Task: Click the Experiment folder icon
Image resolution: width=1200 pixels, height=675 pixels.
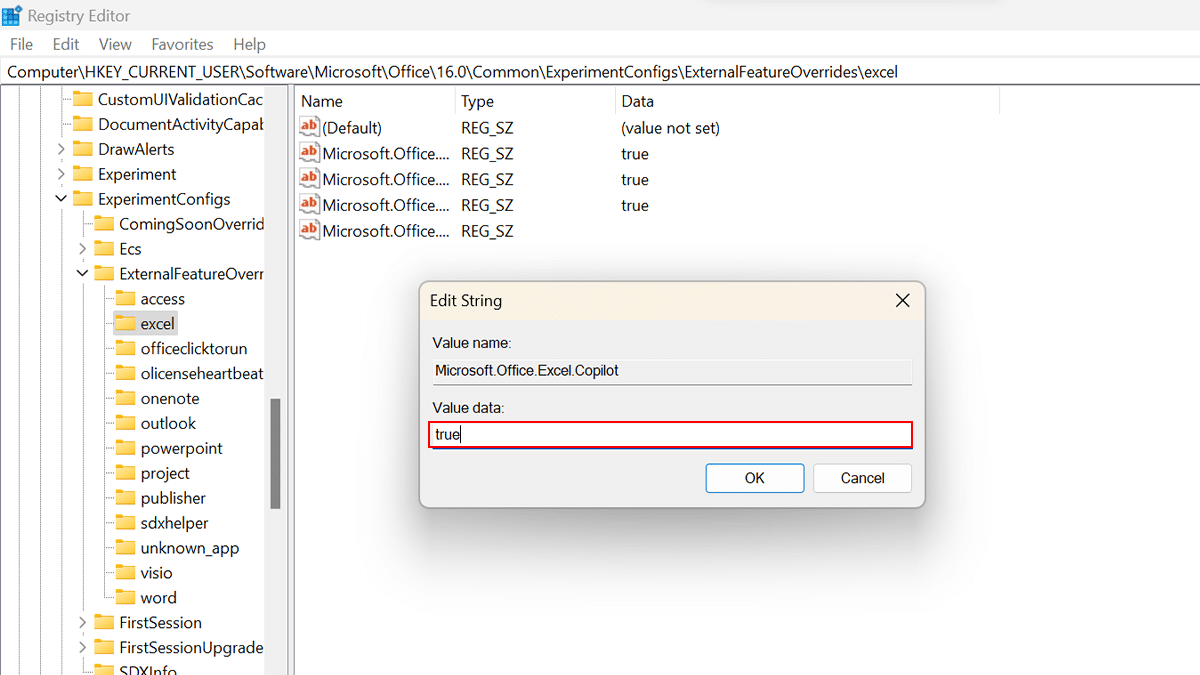Action: click(x=83, y=174)
